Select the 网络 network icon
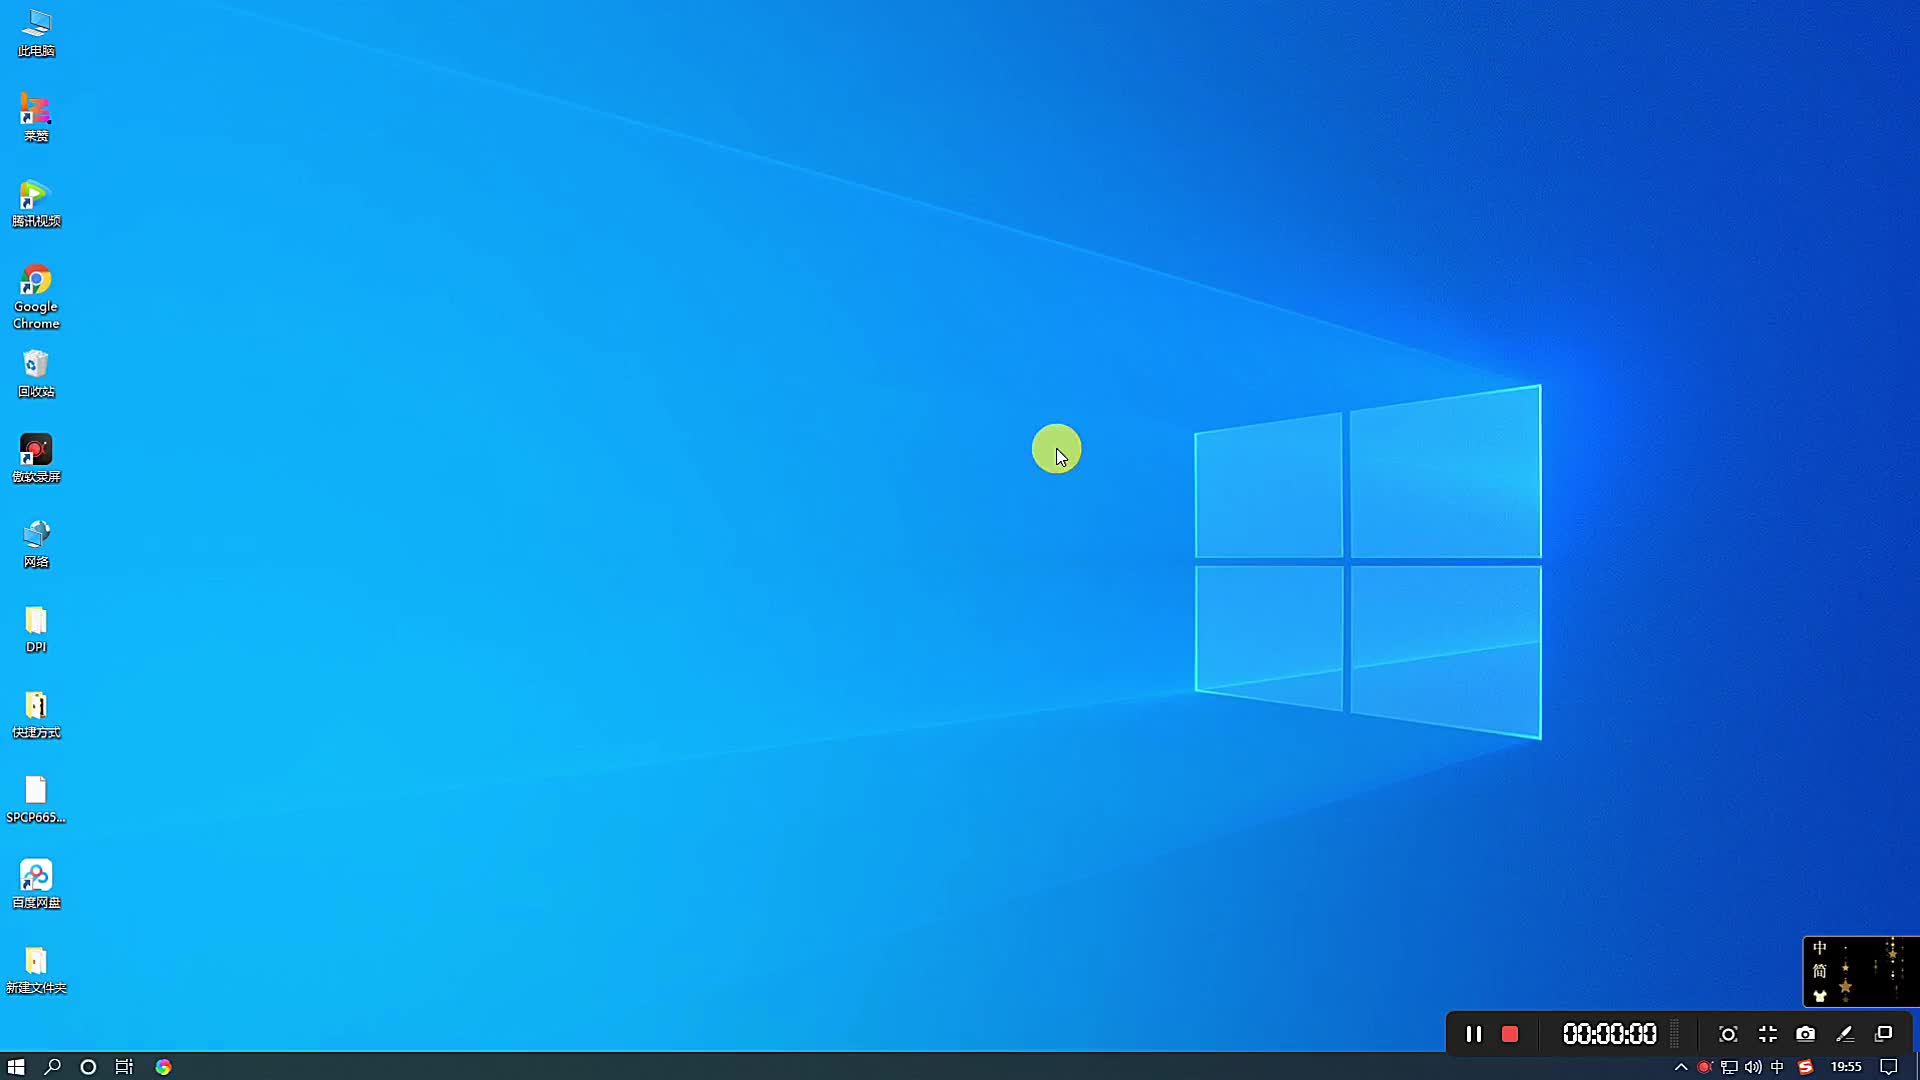The width and height of the screenshot is (1920, 1080). [x=36, y=544]
